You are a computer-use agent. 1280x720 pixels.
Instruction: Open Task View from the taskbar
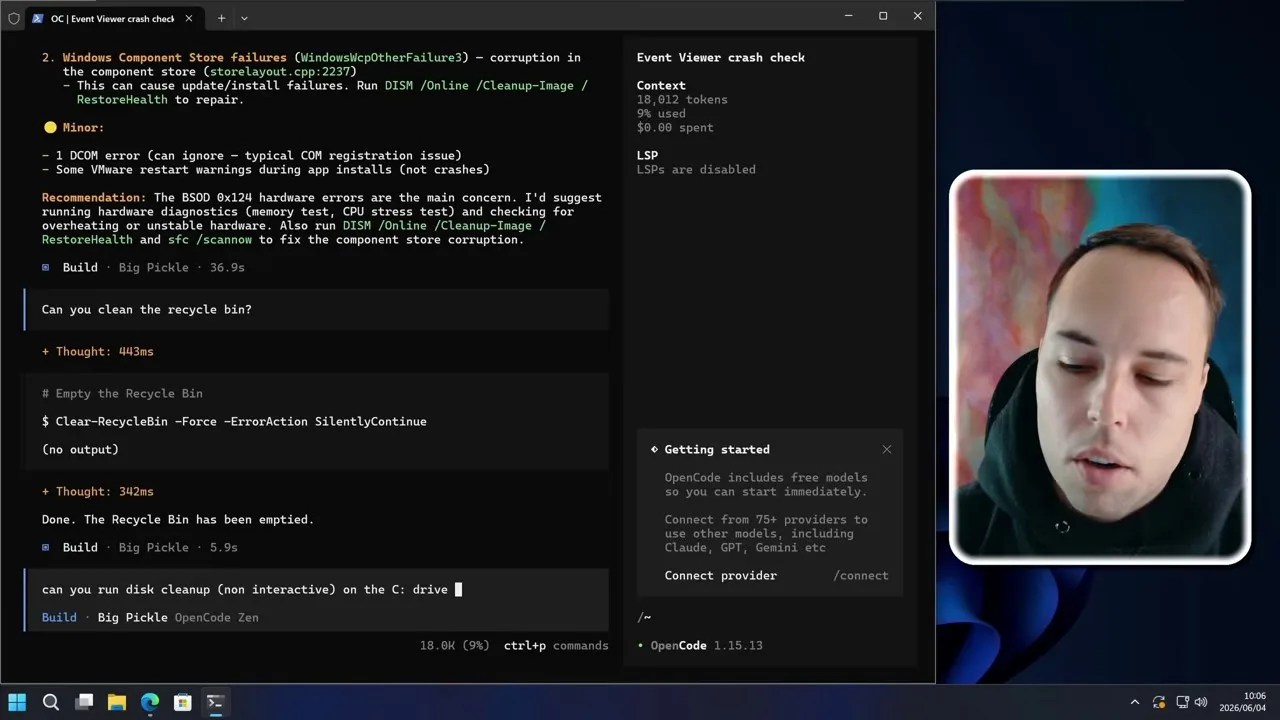click(84, 702)
